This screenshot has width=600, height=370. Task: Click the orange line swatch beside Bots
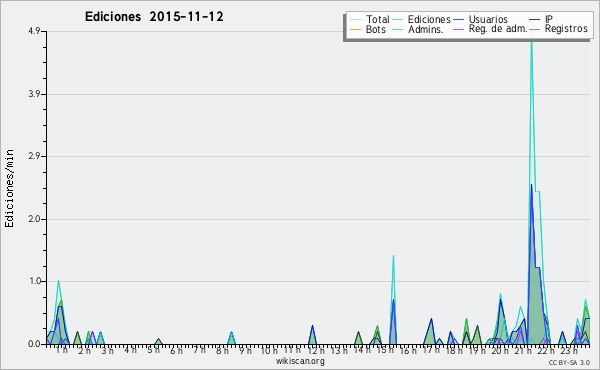355,29
